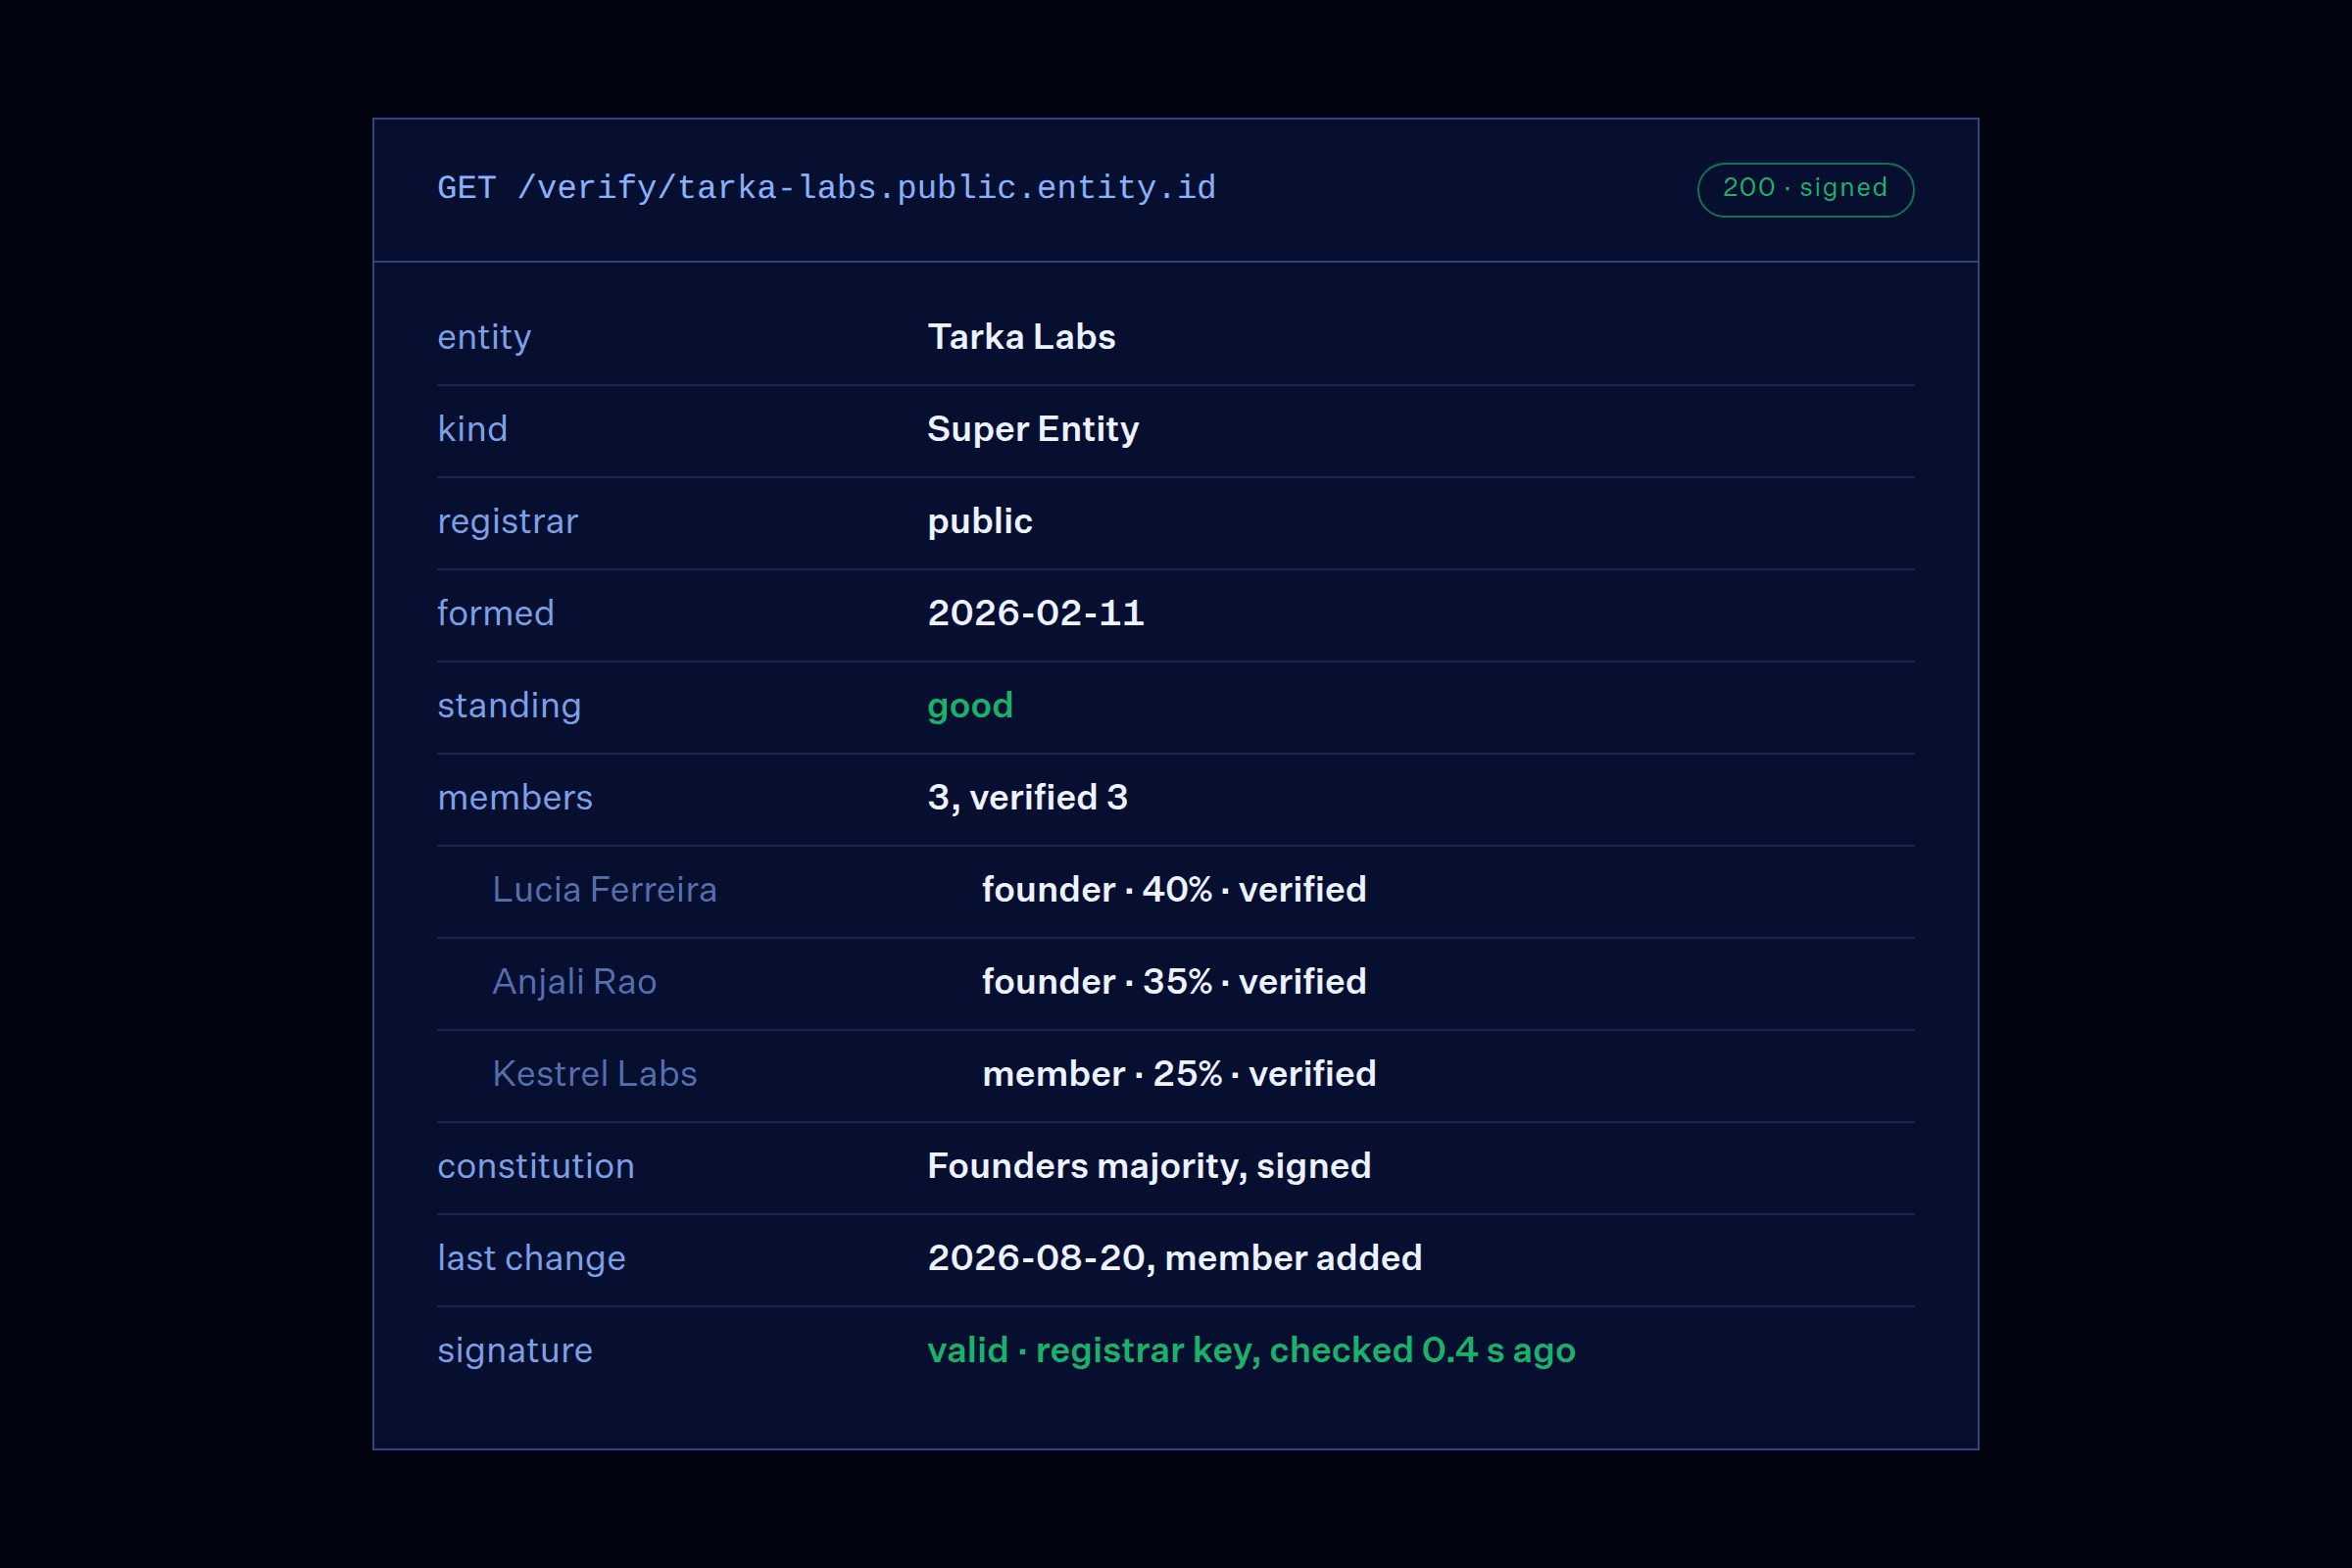Click the 'entity' field label

484,338
